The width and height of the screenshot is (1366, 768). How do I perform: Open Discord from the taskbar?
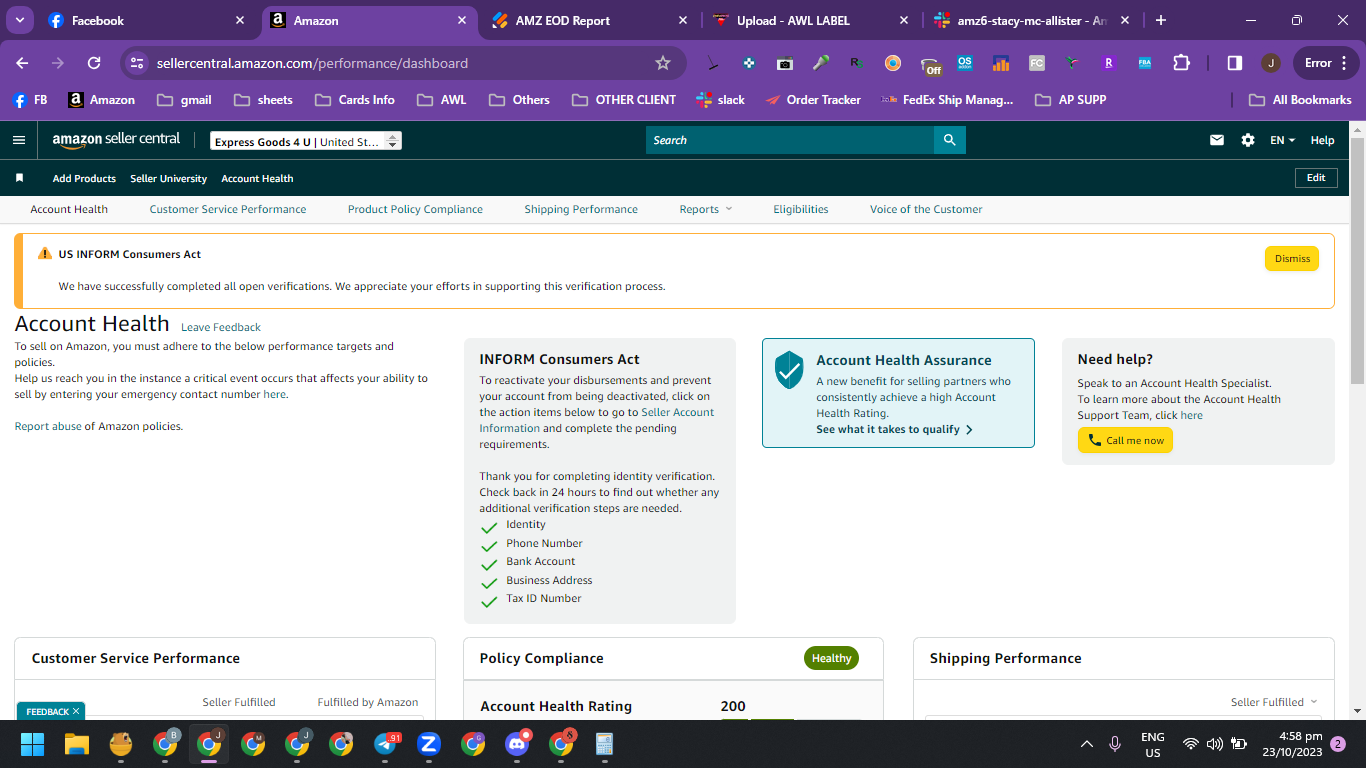[x=517, y=744]
